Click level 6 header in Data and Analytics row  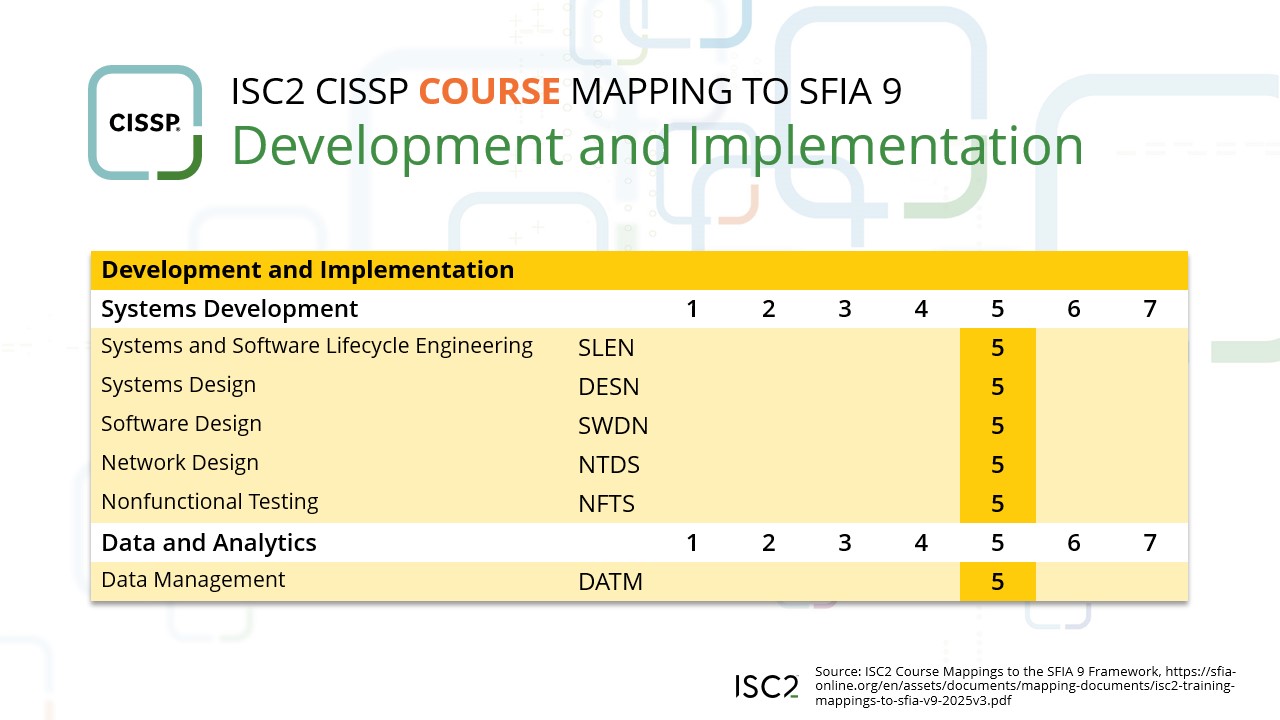pos(1074,543)
